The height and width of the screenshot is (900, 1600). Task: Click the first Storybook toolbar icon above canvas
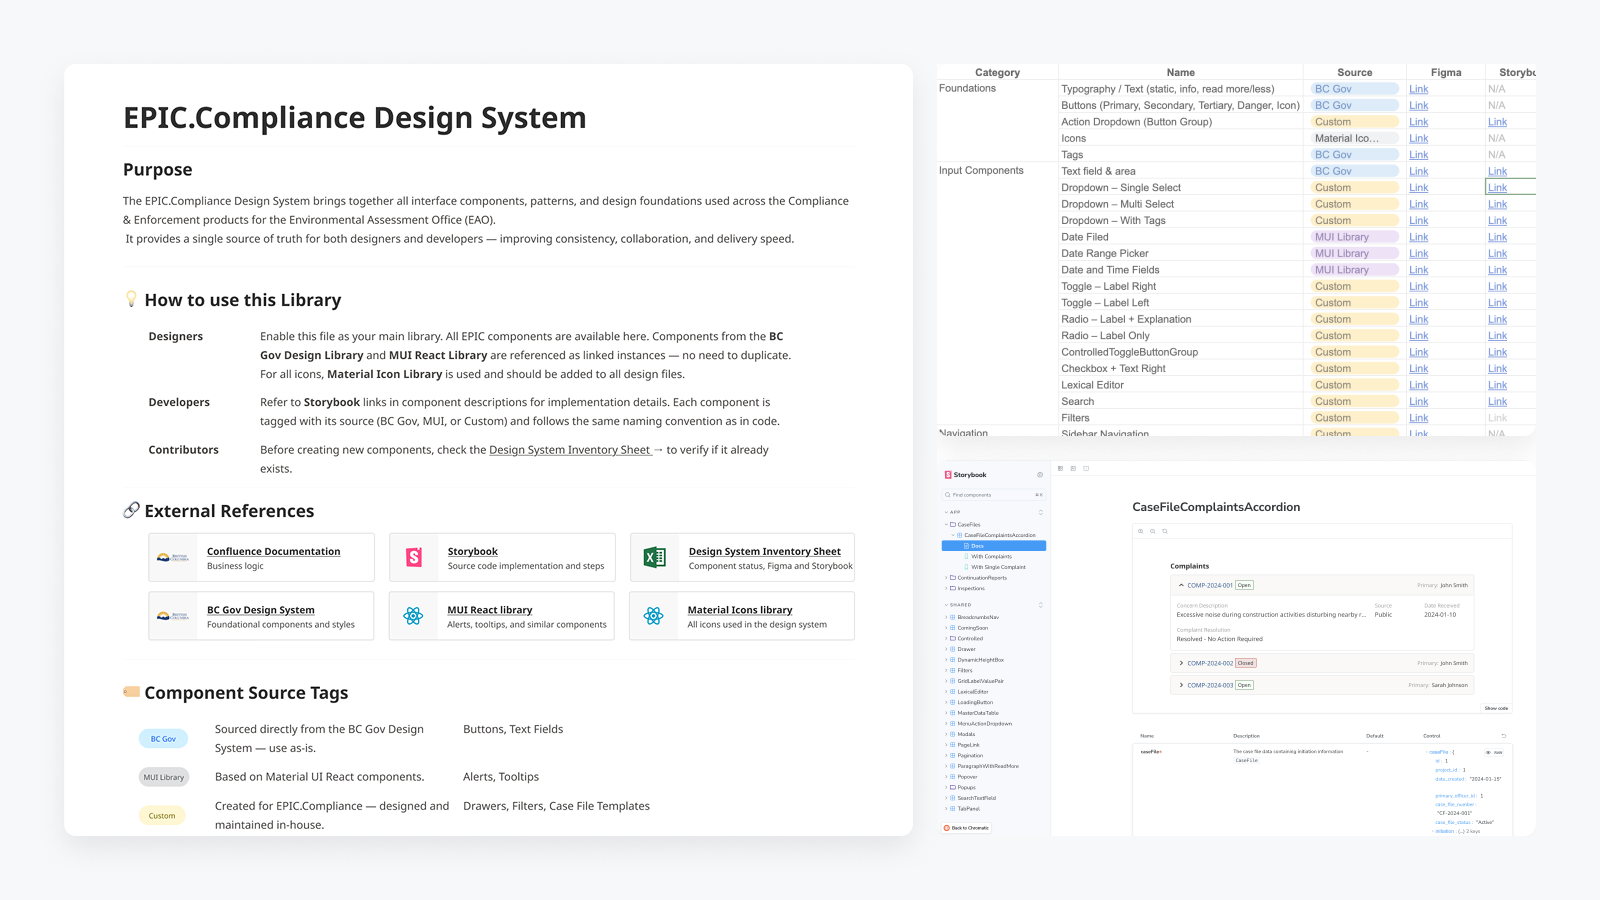[1060, 468]
